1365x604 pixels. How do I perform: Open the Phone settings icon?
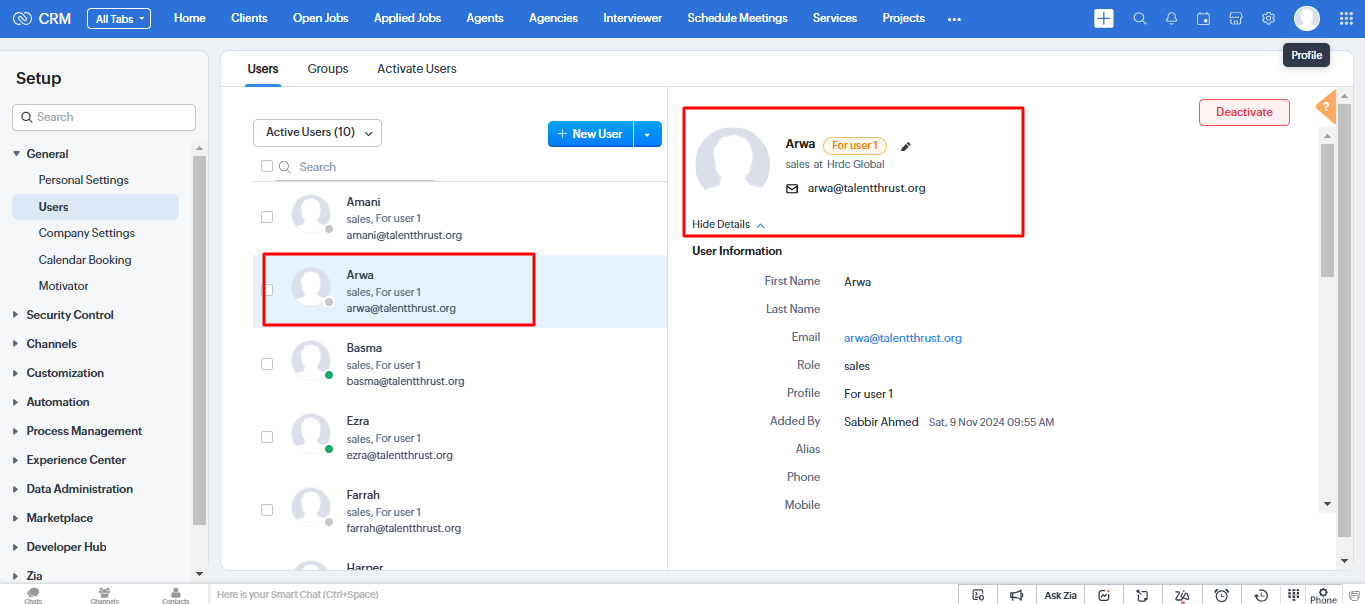pyautogui.click(x=1323, y=594)
